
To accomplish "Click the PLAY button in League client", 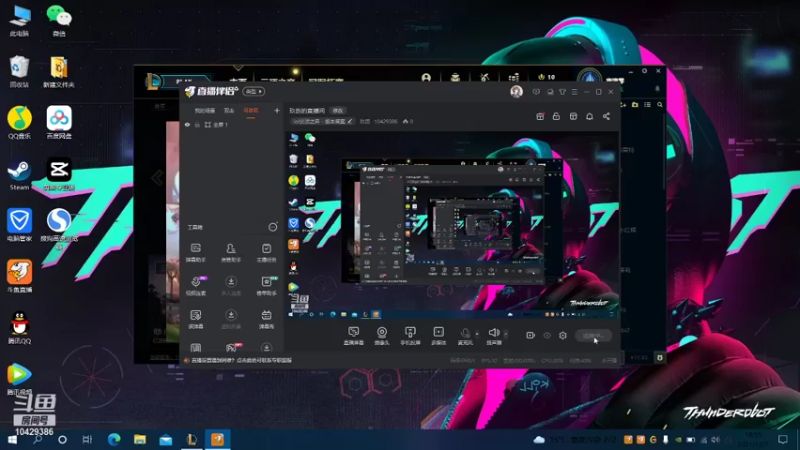I will pos(185,81).
